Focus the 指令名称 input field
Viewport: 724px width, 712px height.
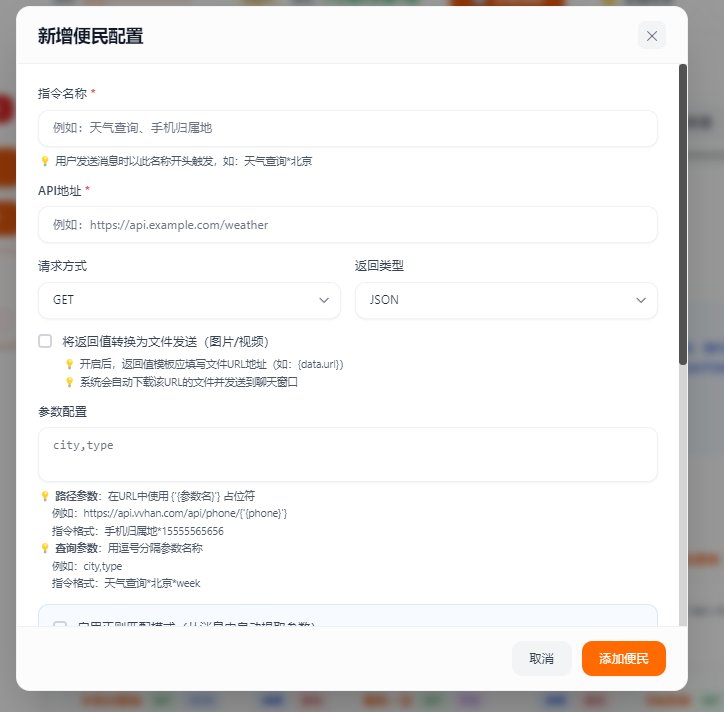pyautogui.click(x=347, y=128)
